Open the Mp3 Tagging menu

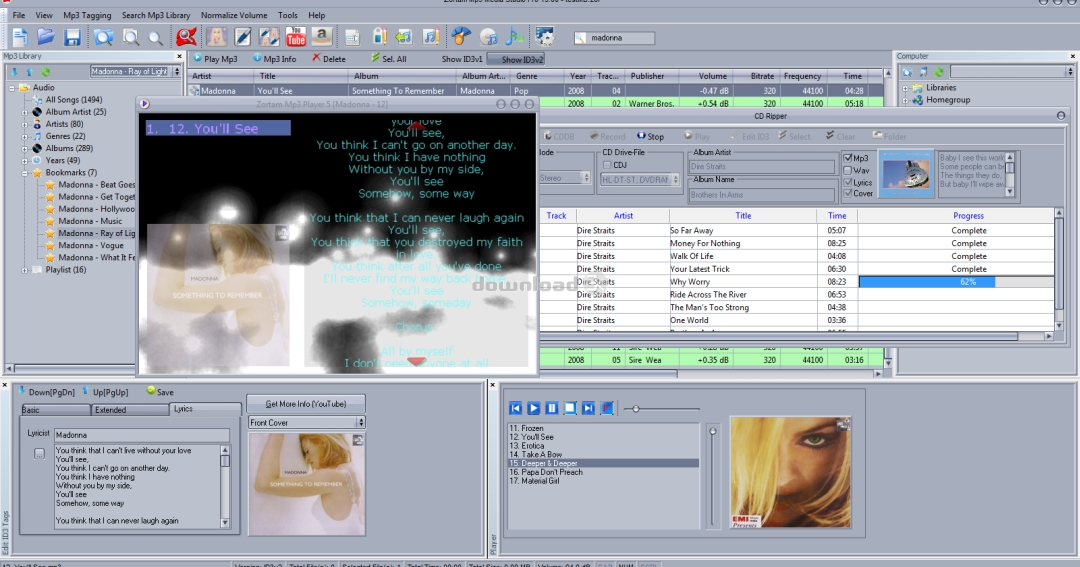tap(87, 15)
